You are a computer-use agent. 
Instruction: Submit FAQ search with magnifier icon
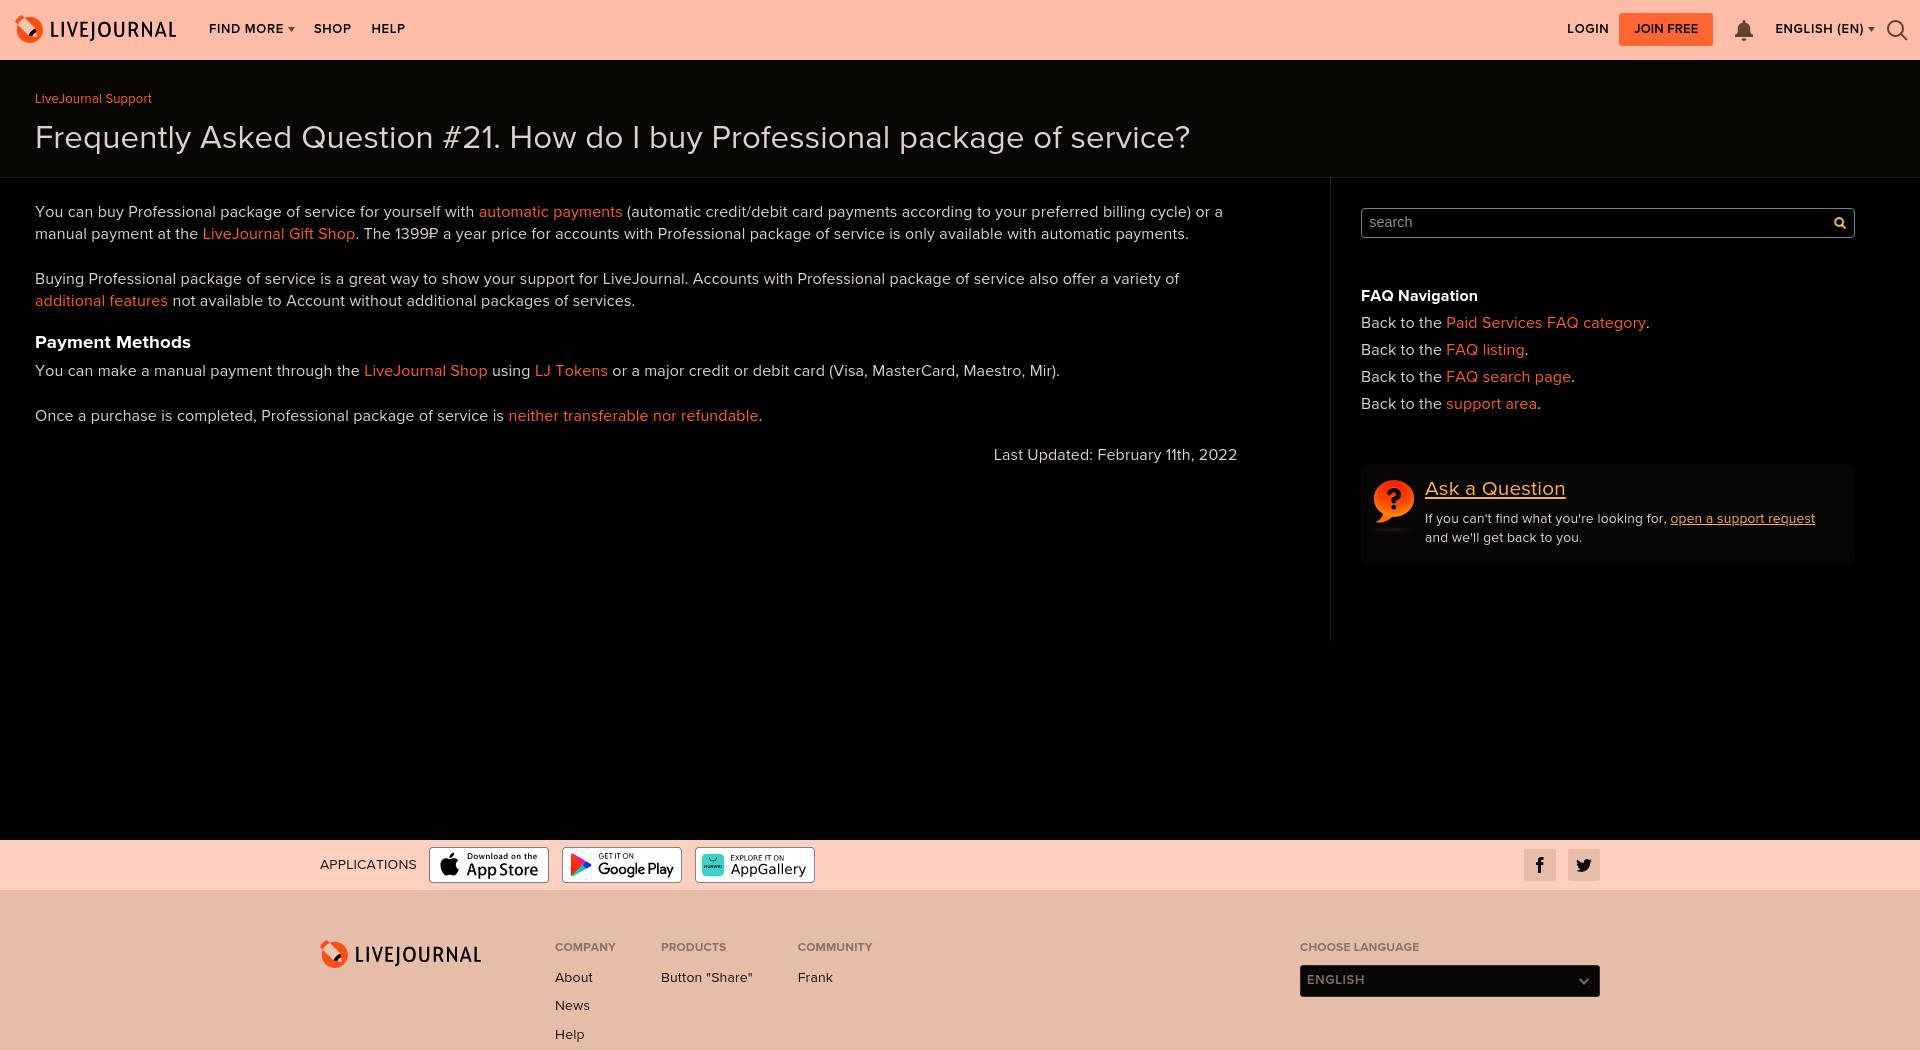tap(1839, 223)
